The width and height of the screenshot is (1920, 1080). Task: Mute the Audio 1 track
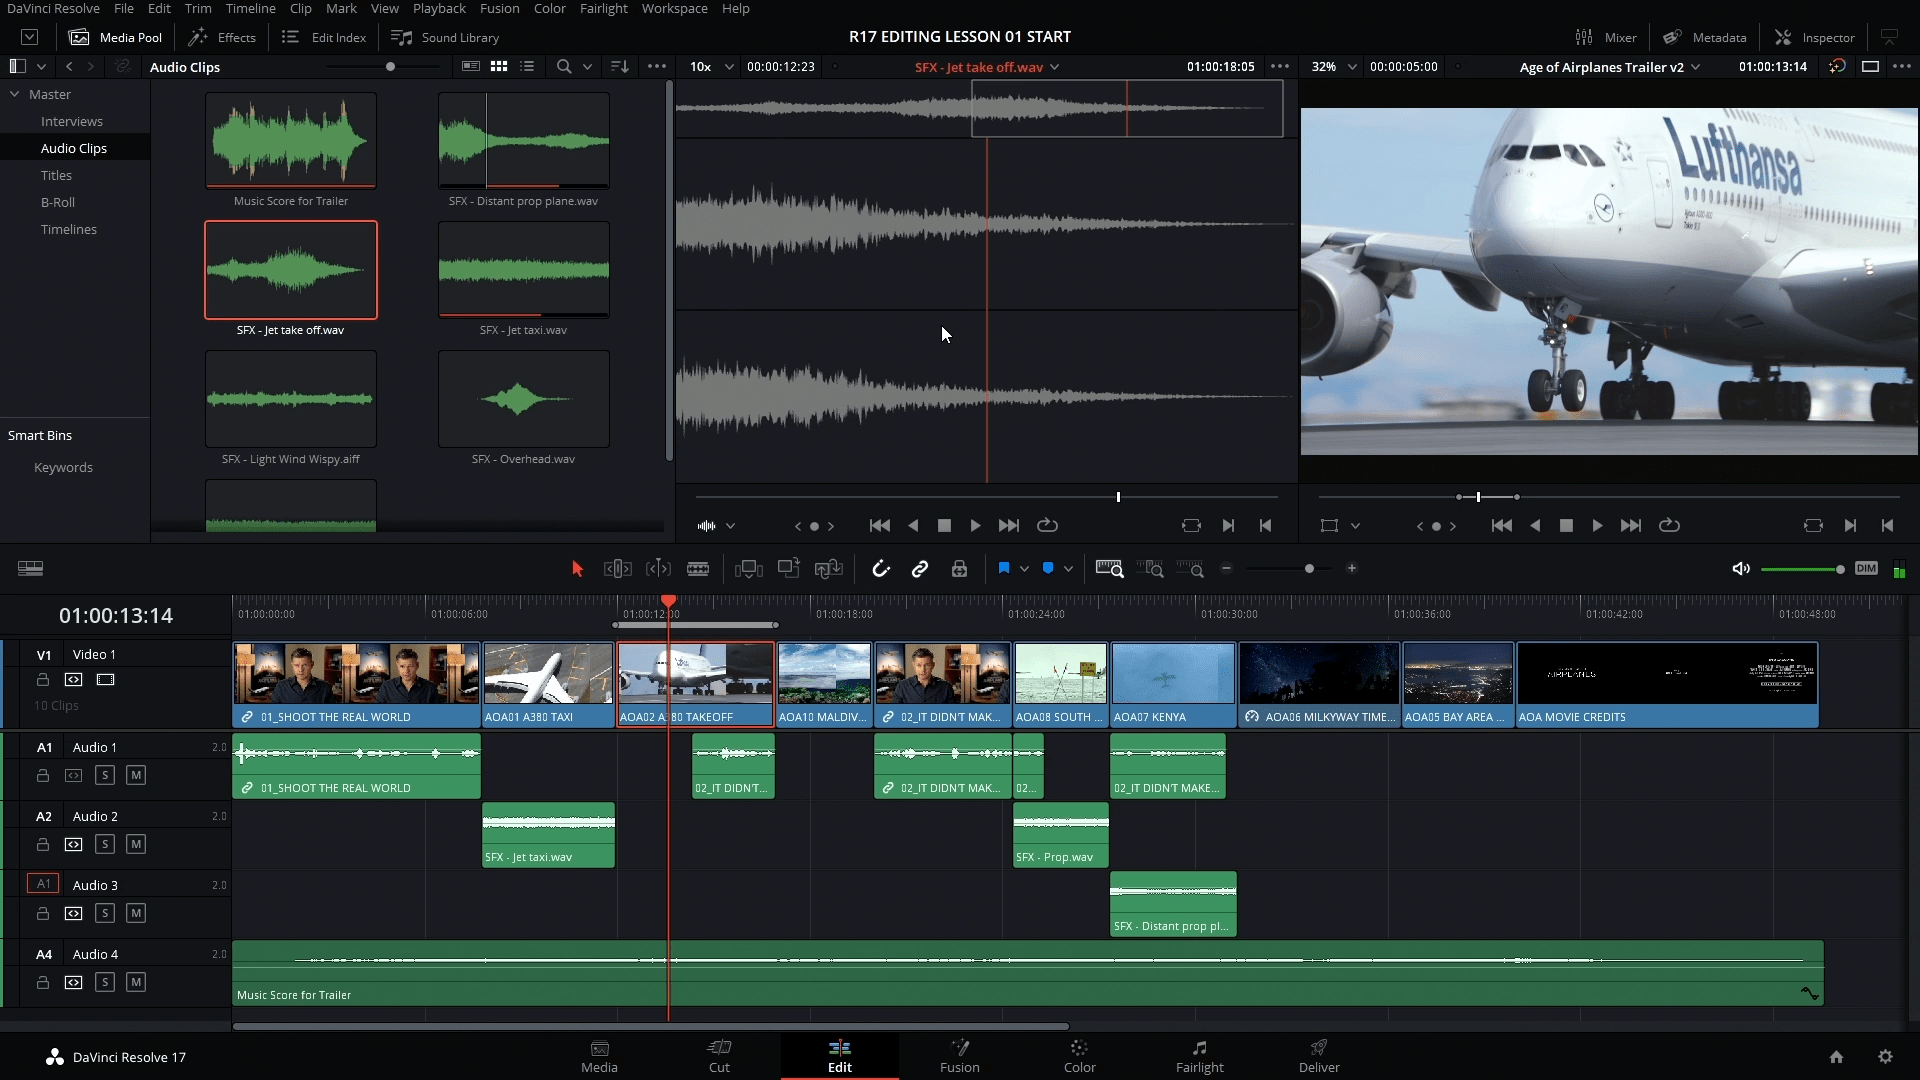137,774
